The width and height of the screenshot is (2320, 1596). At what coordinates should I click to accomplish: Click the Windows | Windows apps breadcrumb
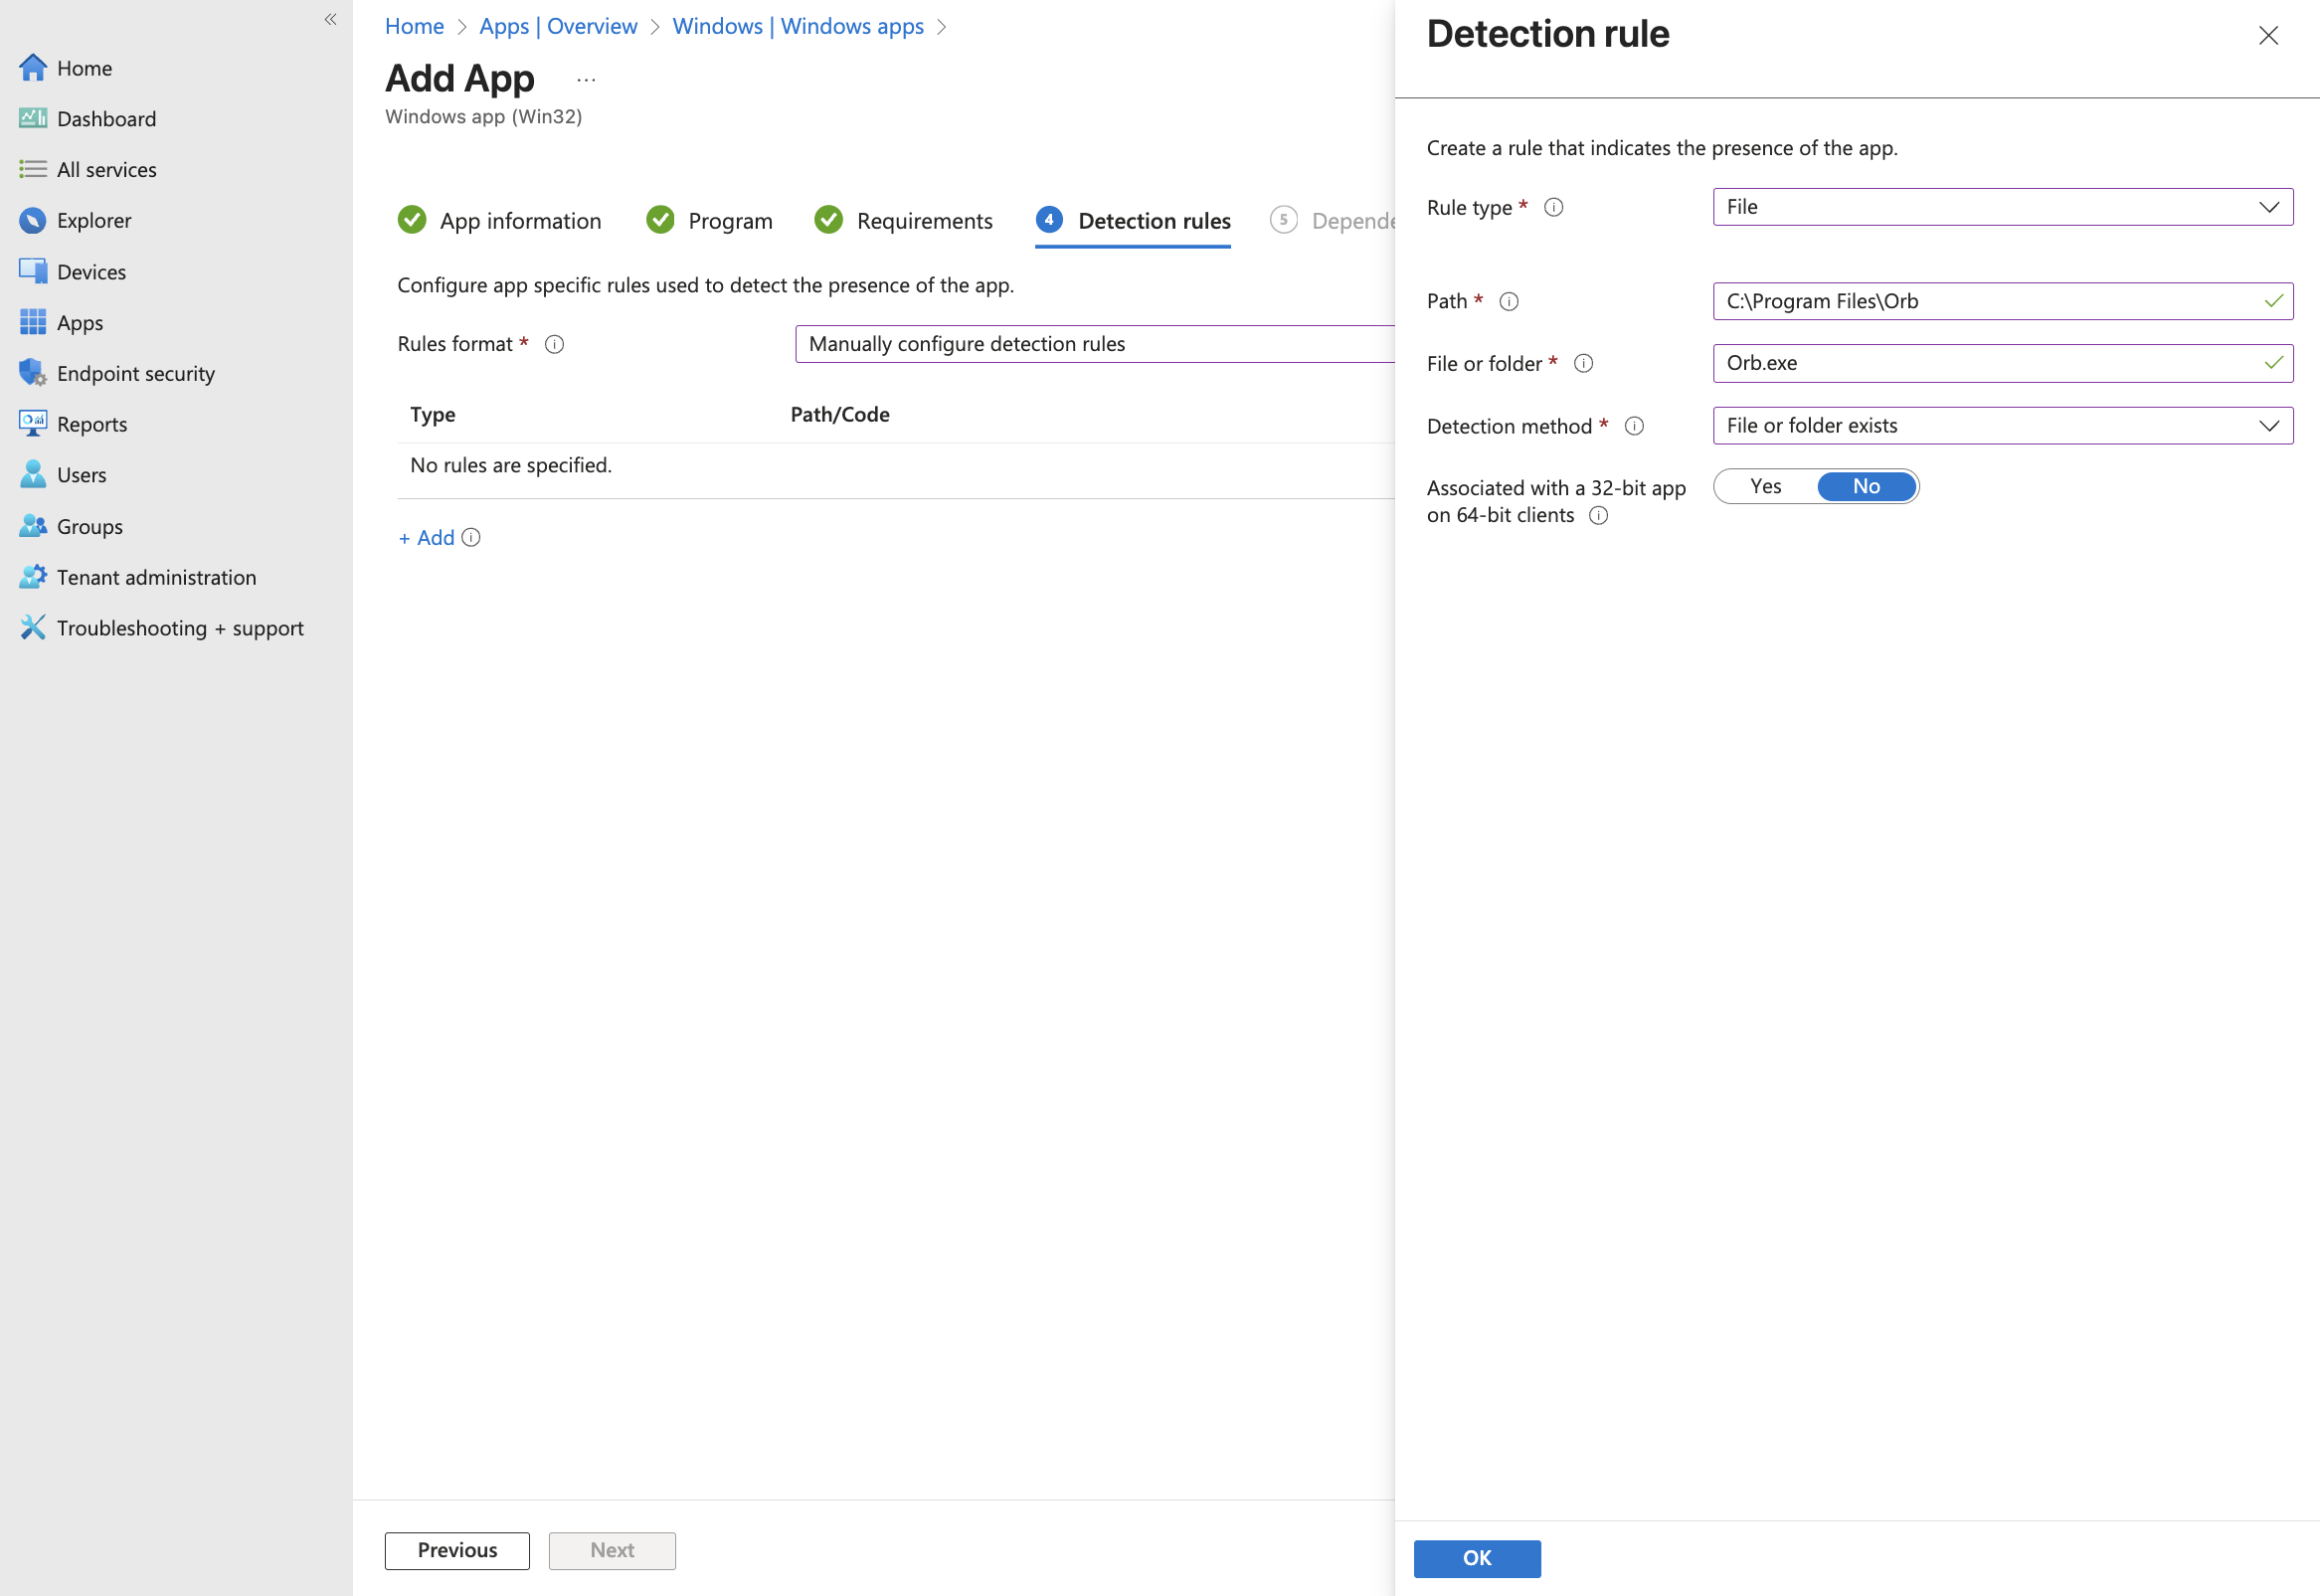(797, 26)
